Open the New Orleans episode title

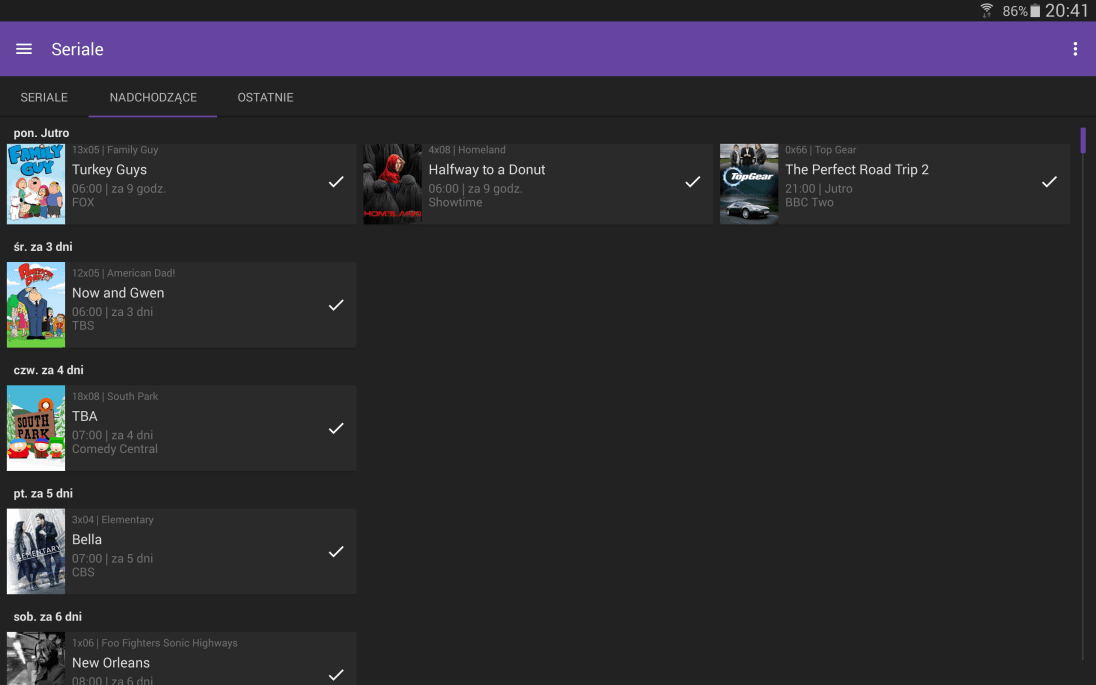click(110, 663)
